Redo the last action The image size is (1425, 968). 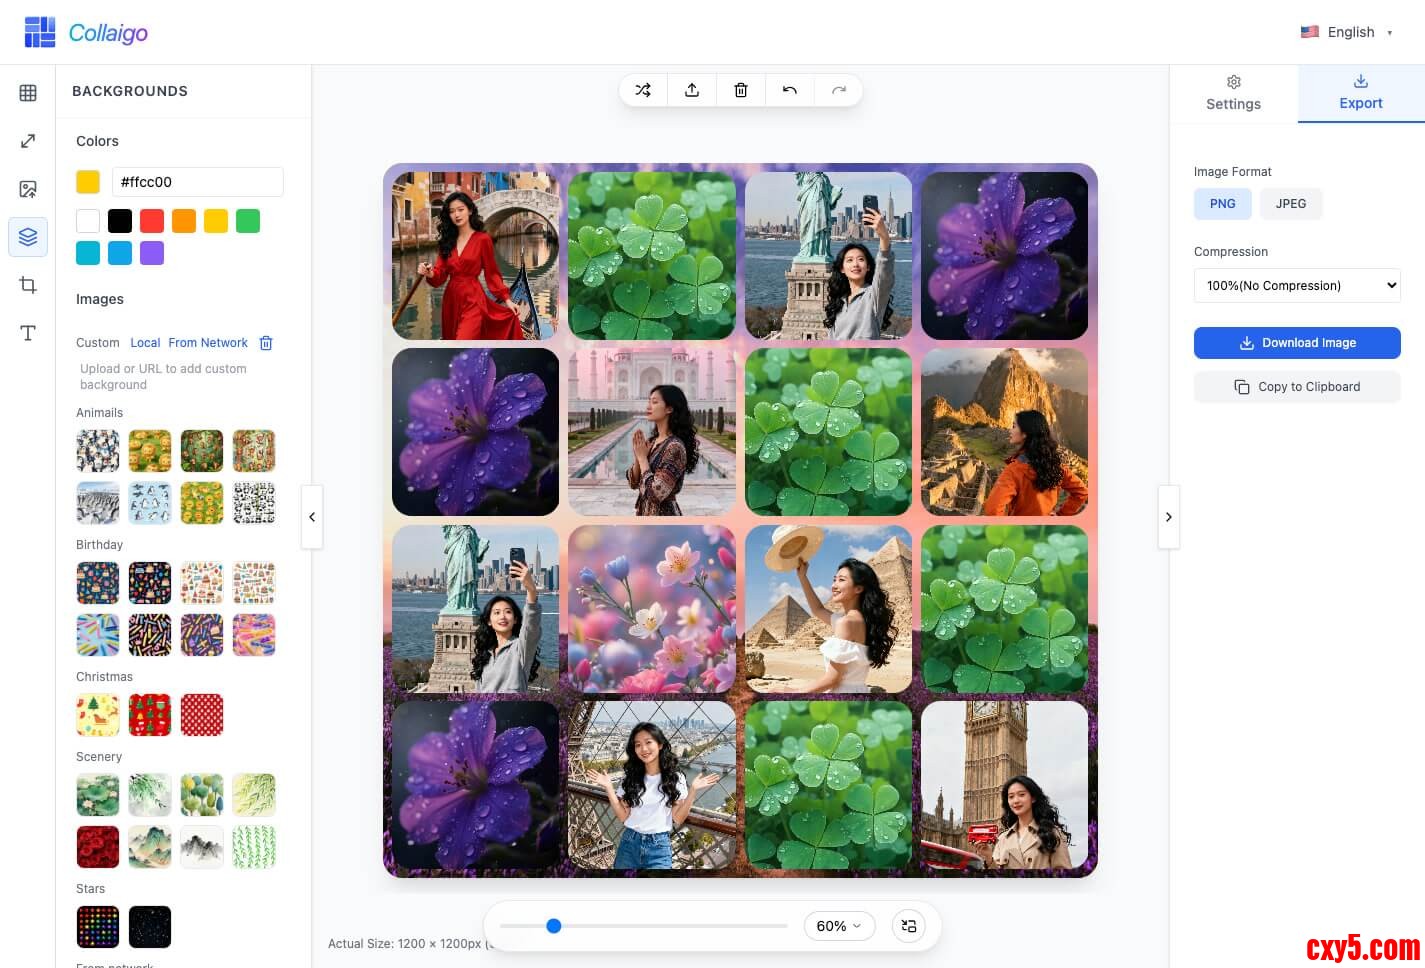point(839,90)
